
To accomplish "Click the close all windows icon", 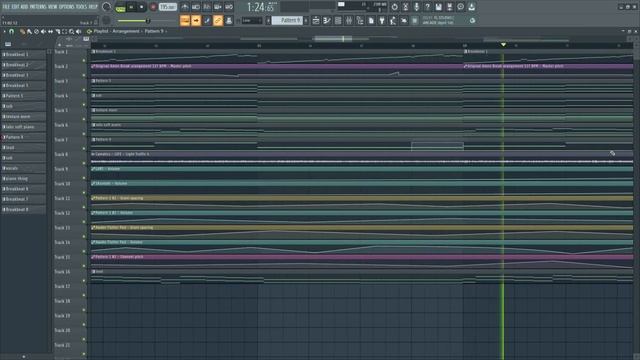I will [x=404, y=20].
